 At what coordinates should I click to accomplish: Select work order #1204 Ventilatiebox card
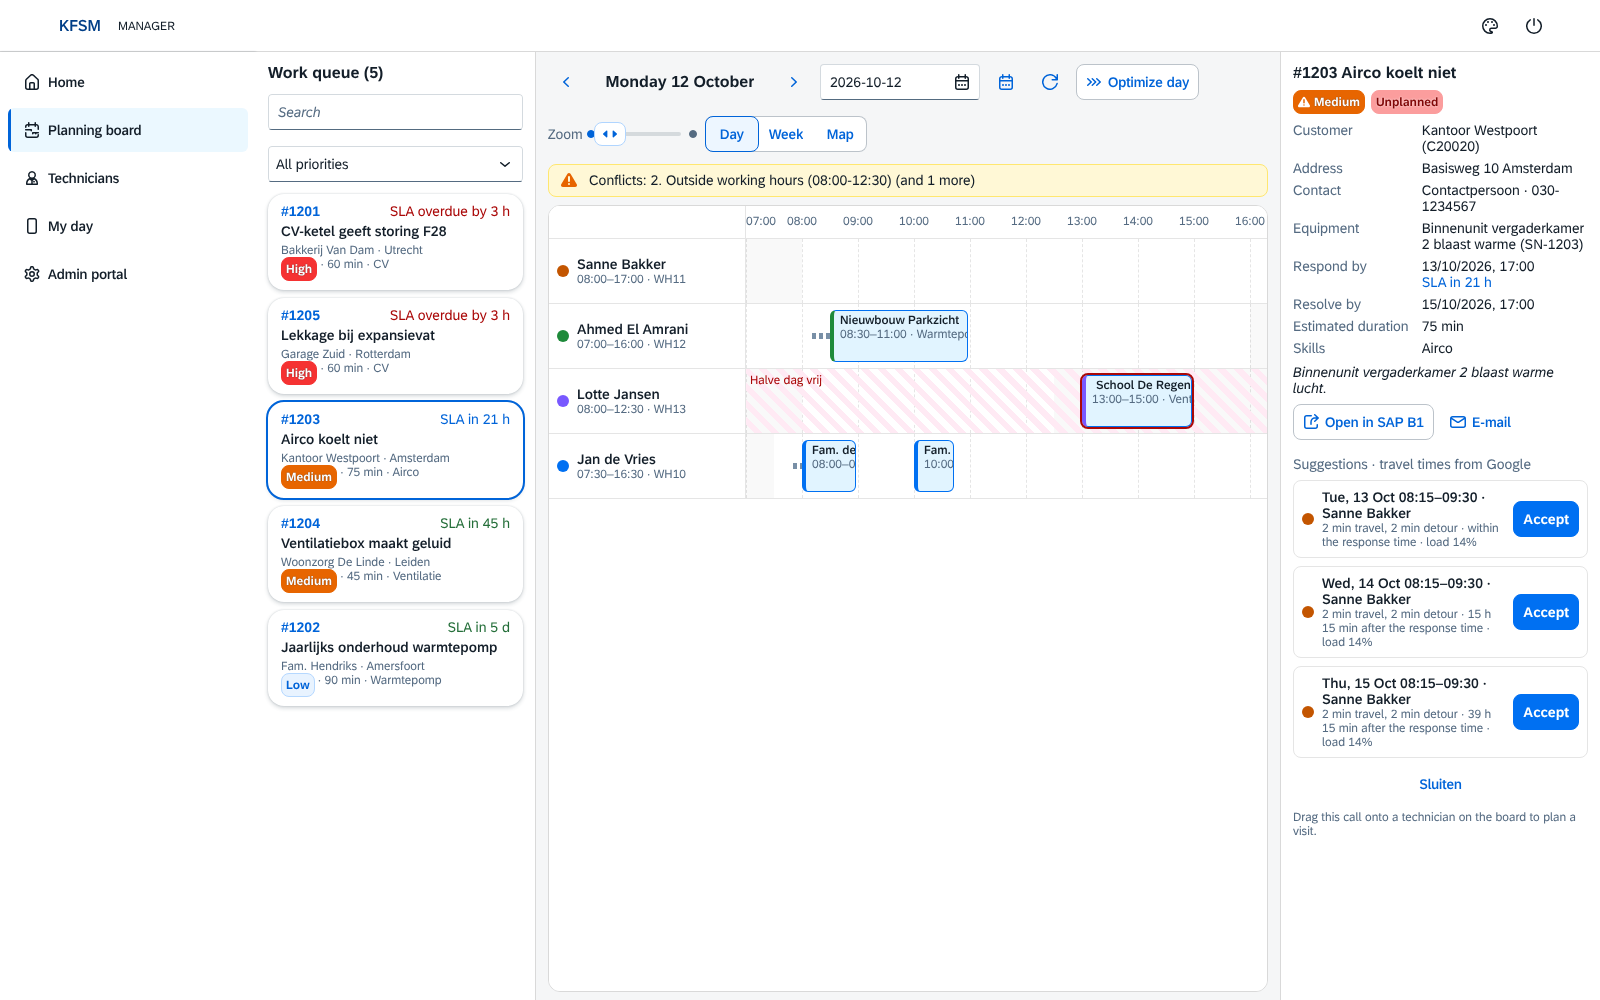coord(395,554)
